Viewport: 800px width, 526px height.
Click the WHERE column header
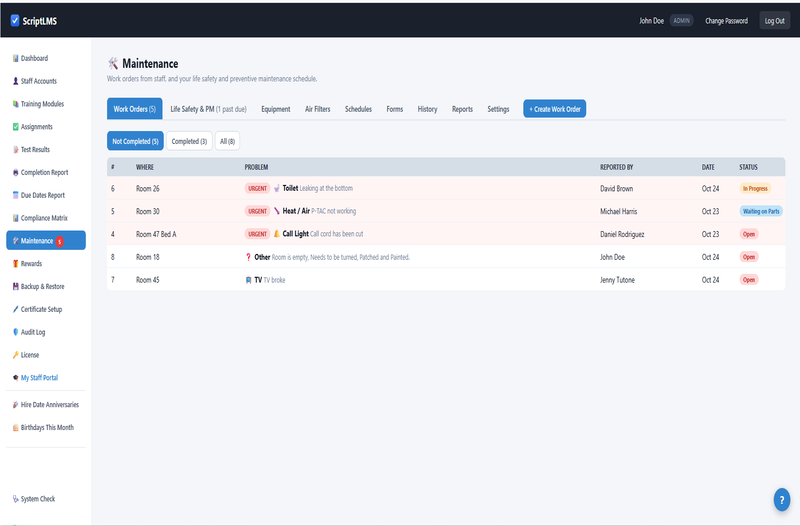pos(145,167)
